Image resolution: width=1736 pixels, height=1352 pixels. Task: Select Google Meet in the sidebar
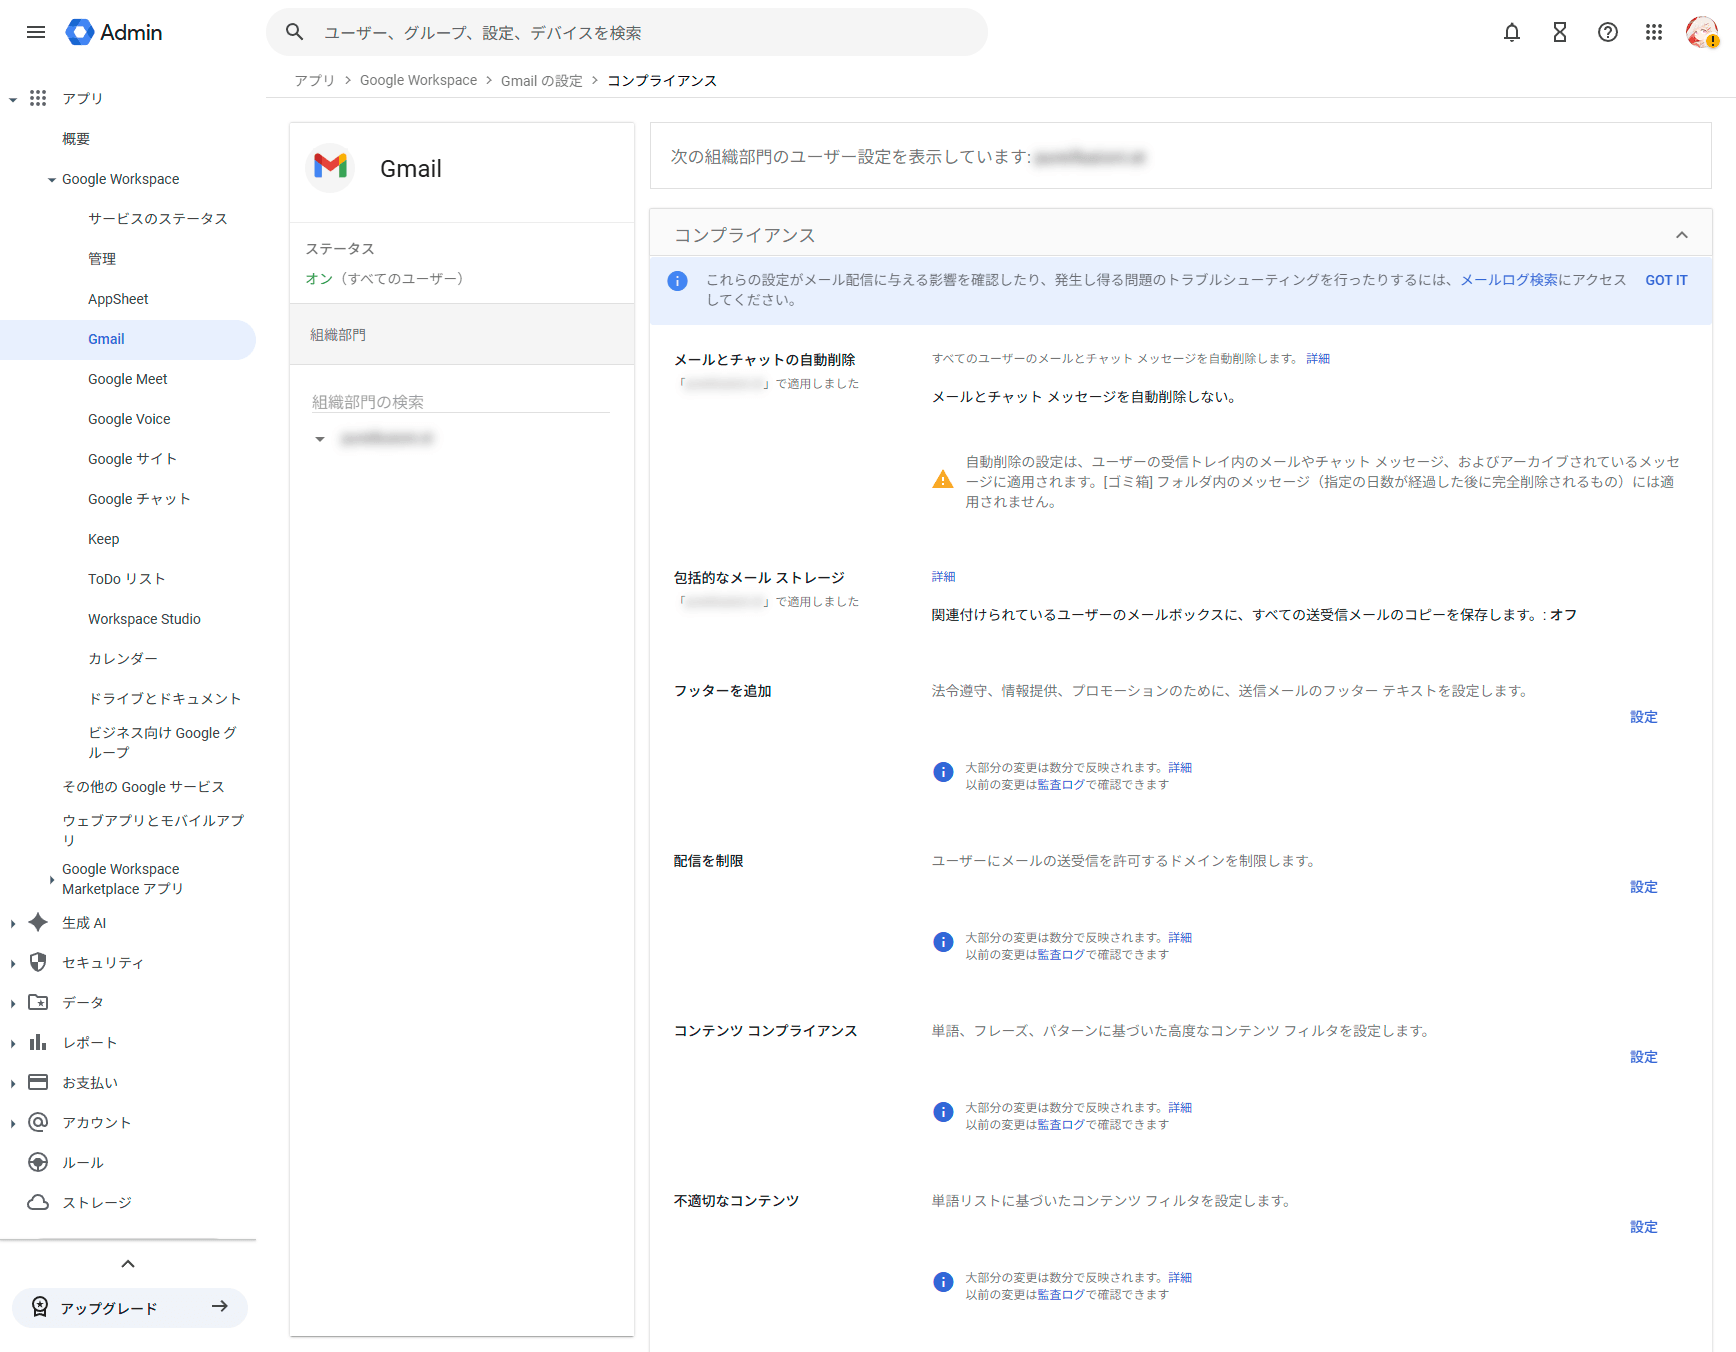pos(127,379)
